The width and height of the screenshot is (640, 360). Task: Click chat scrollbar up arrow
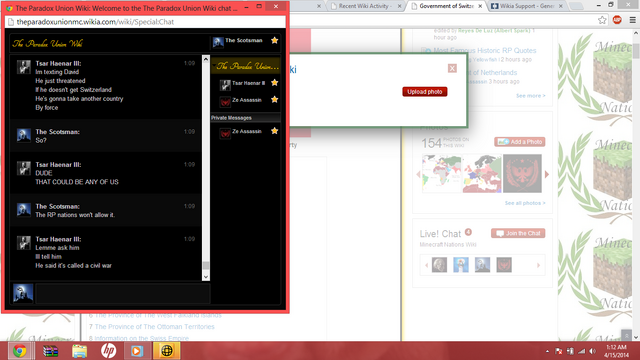pos(206,59)
